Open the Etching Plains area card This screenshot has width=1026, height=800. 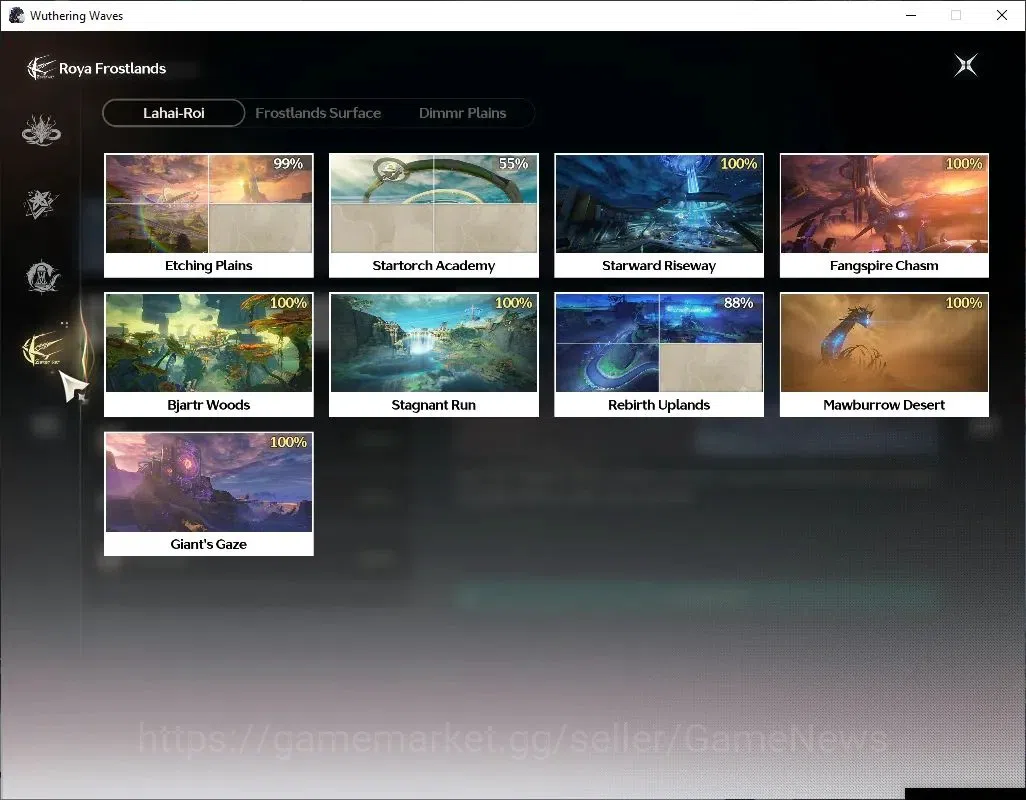[209, 215]
